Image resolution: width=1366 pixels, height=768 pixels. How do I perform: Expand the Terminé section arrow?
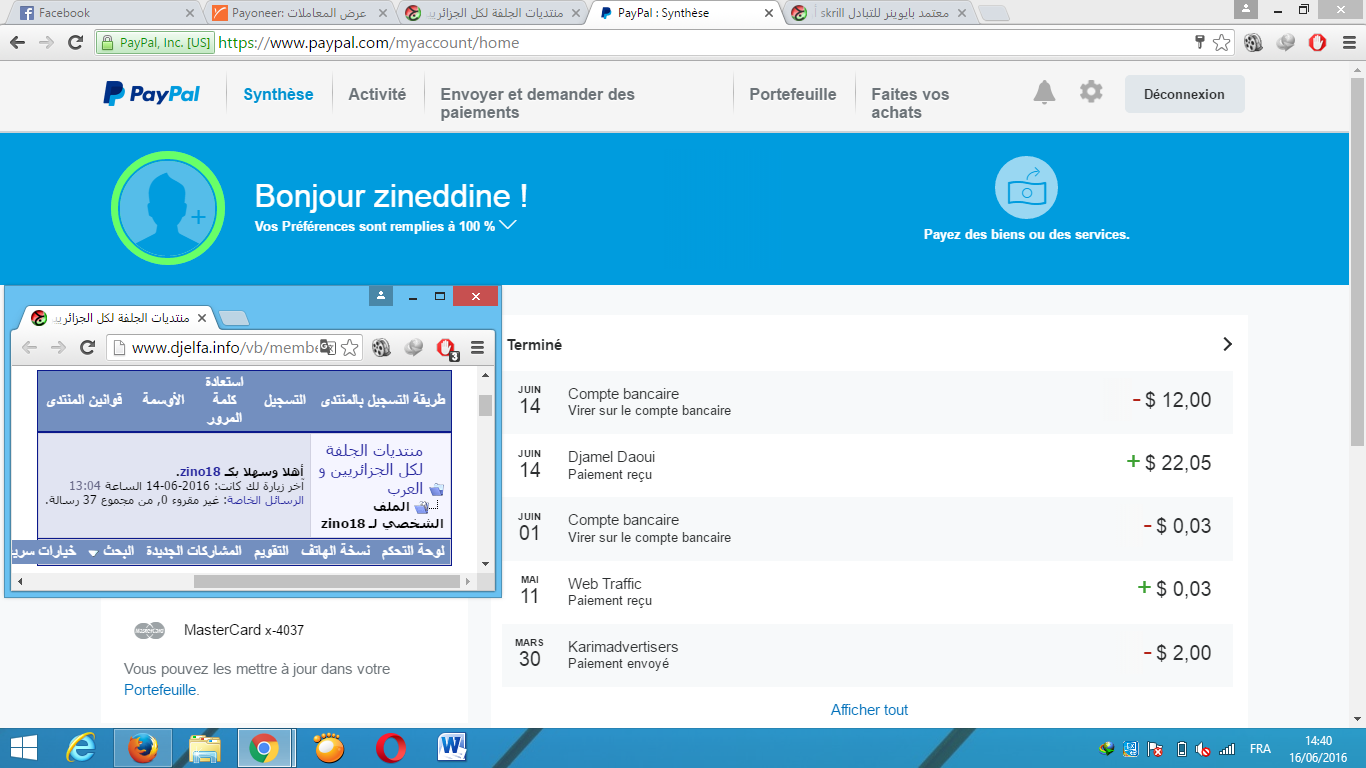1227,344
